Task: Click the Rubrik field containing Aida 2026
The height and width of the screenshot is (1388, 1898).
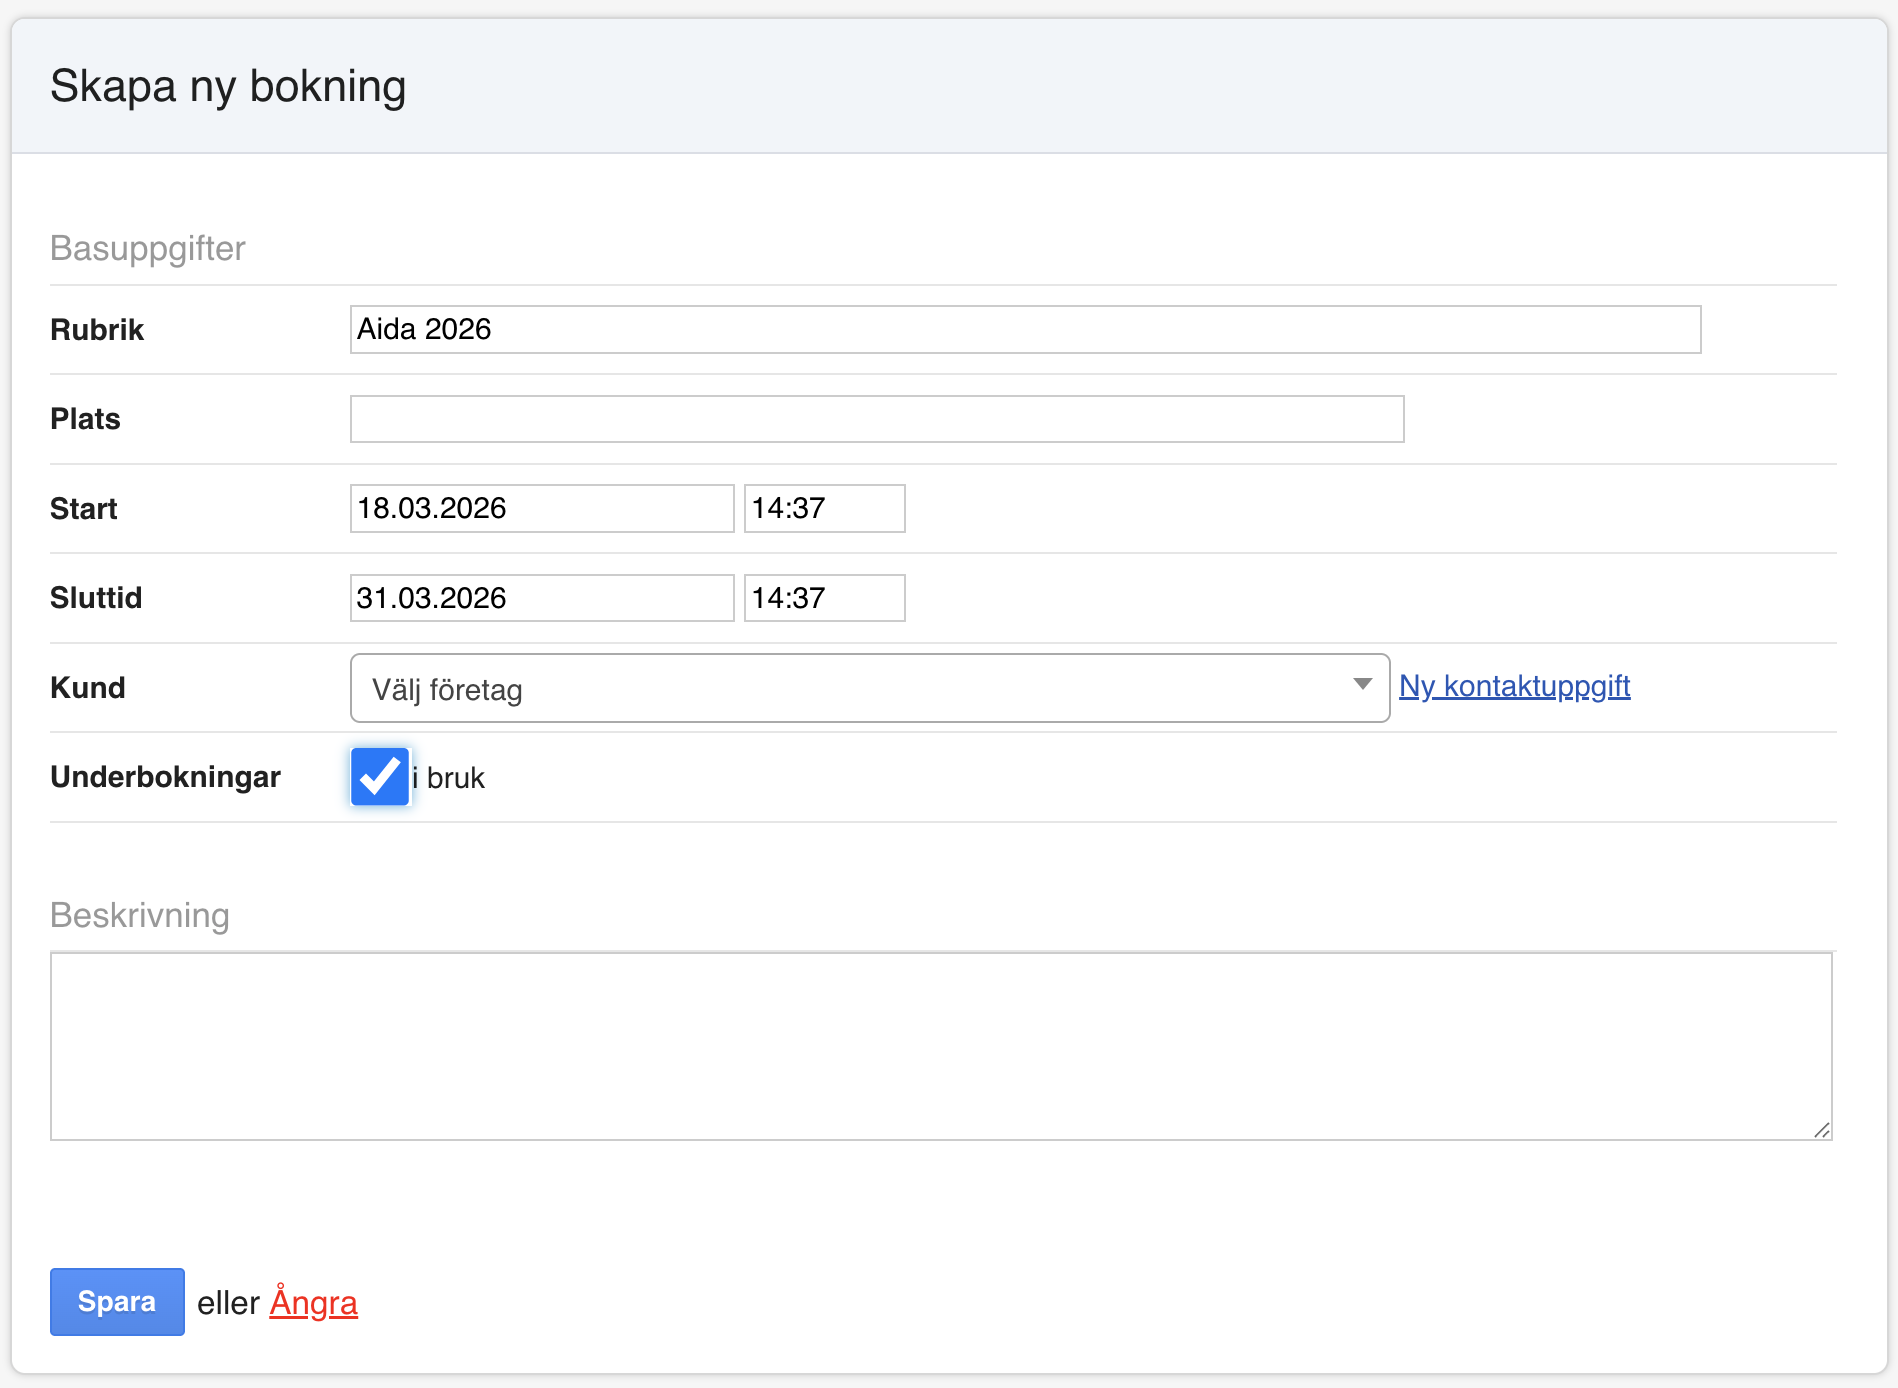Action: [1024, 330]
